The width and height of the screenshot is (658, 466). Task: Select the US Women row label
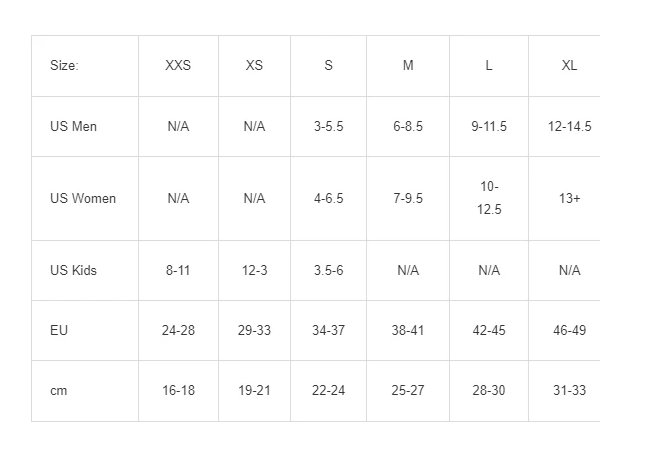pyautogui.click(x=83, y=198)
